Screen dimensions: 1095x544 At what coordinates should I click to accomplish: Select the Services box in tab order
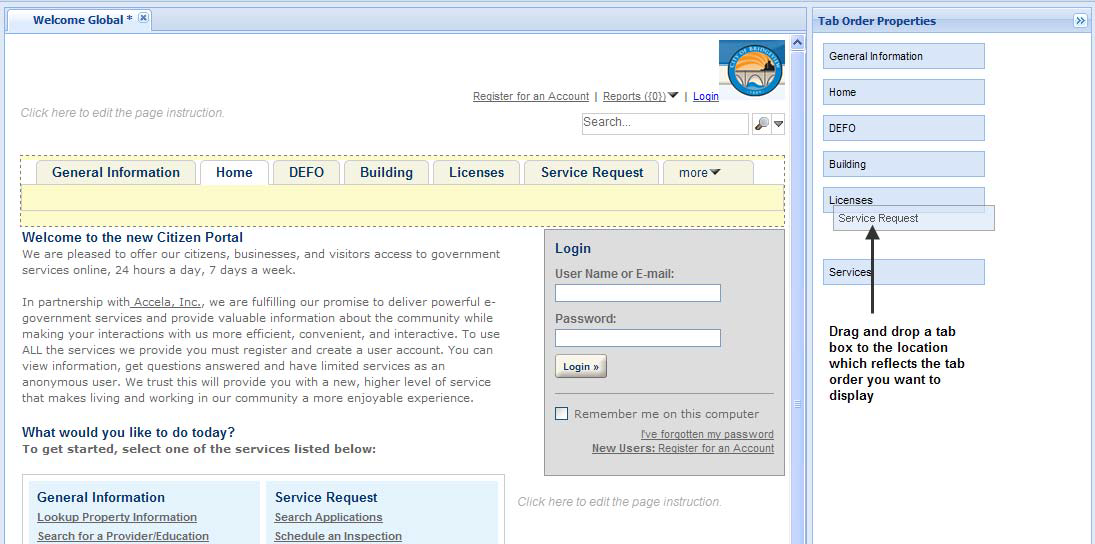[903, 272]
